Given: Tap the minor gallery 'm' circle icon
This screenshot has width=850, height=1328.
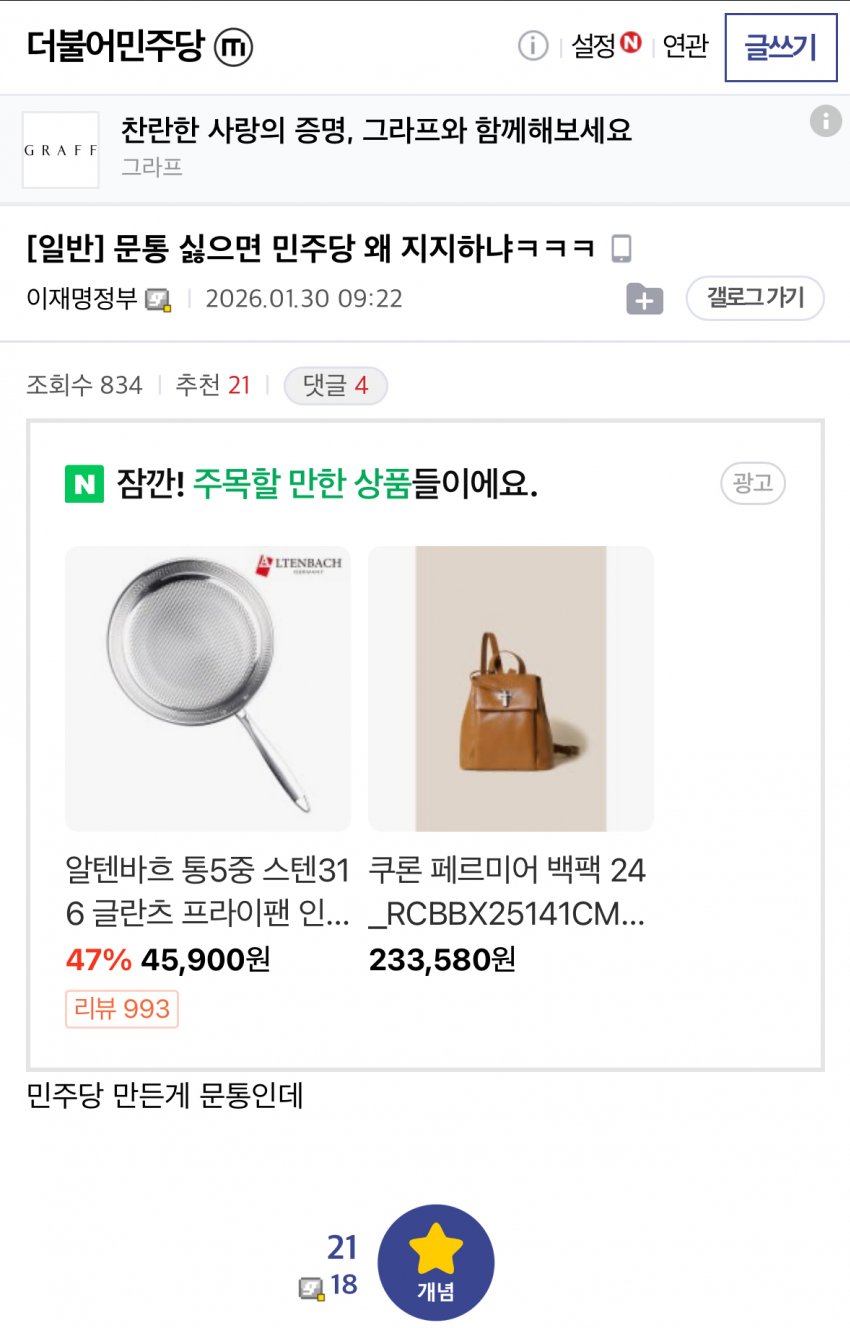Looking at the screenshot, I should coord(234,47).
